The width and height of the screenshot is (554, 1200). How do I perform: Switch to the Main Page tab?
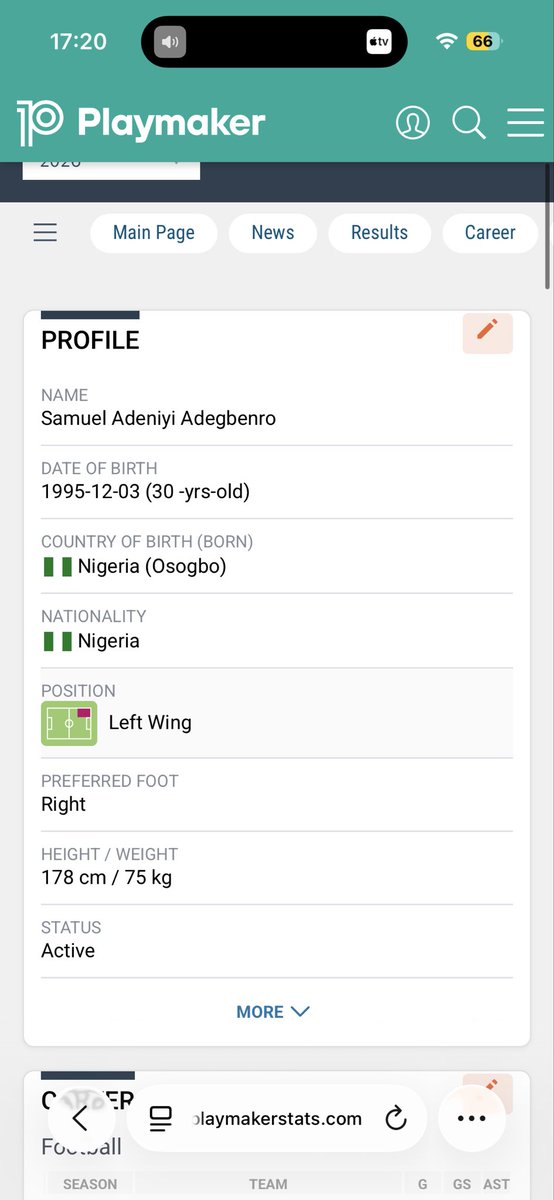[x=154, y=233]
